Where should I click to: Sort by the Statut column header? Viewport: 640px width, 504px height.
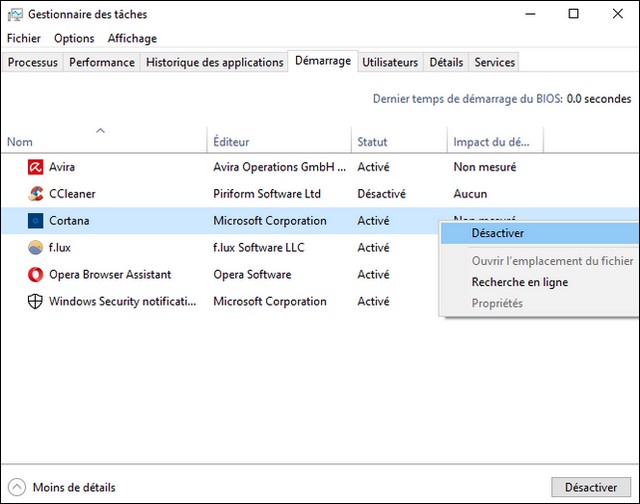point(399,142)
